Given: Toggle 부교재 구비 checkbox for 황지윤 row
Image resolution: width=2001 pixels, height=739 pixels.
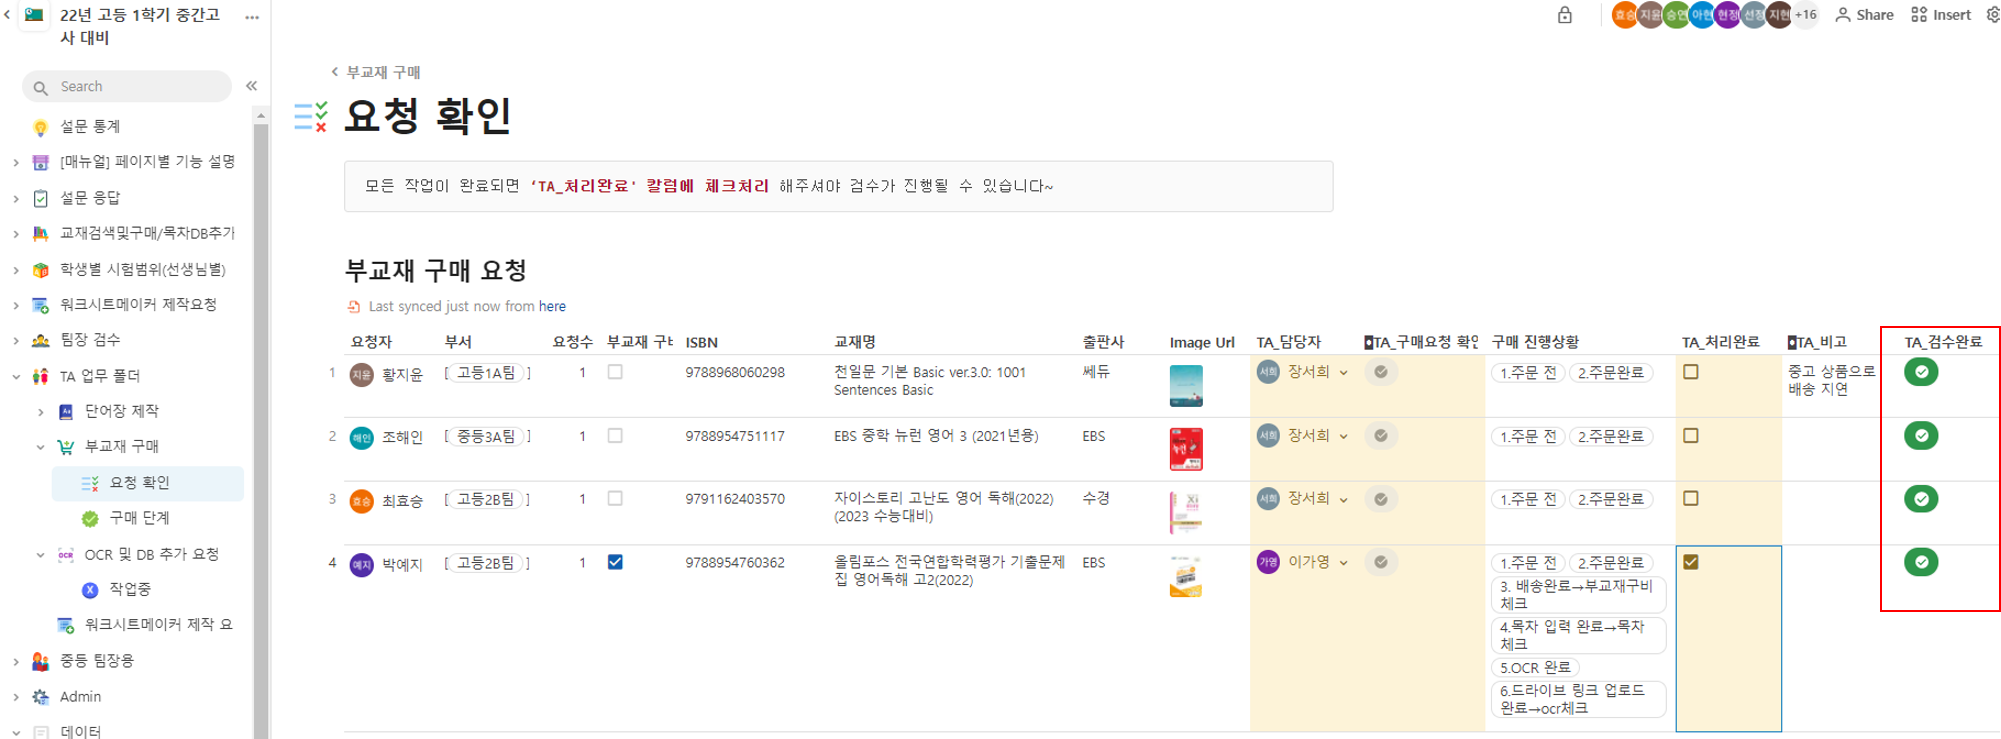Looking at the screenshot, I should tap(615, 372).
